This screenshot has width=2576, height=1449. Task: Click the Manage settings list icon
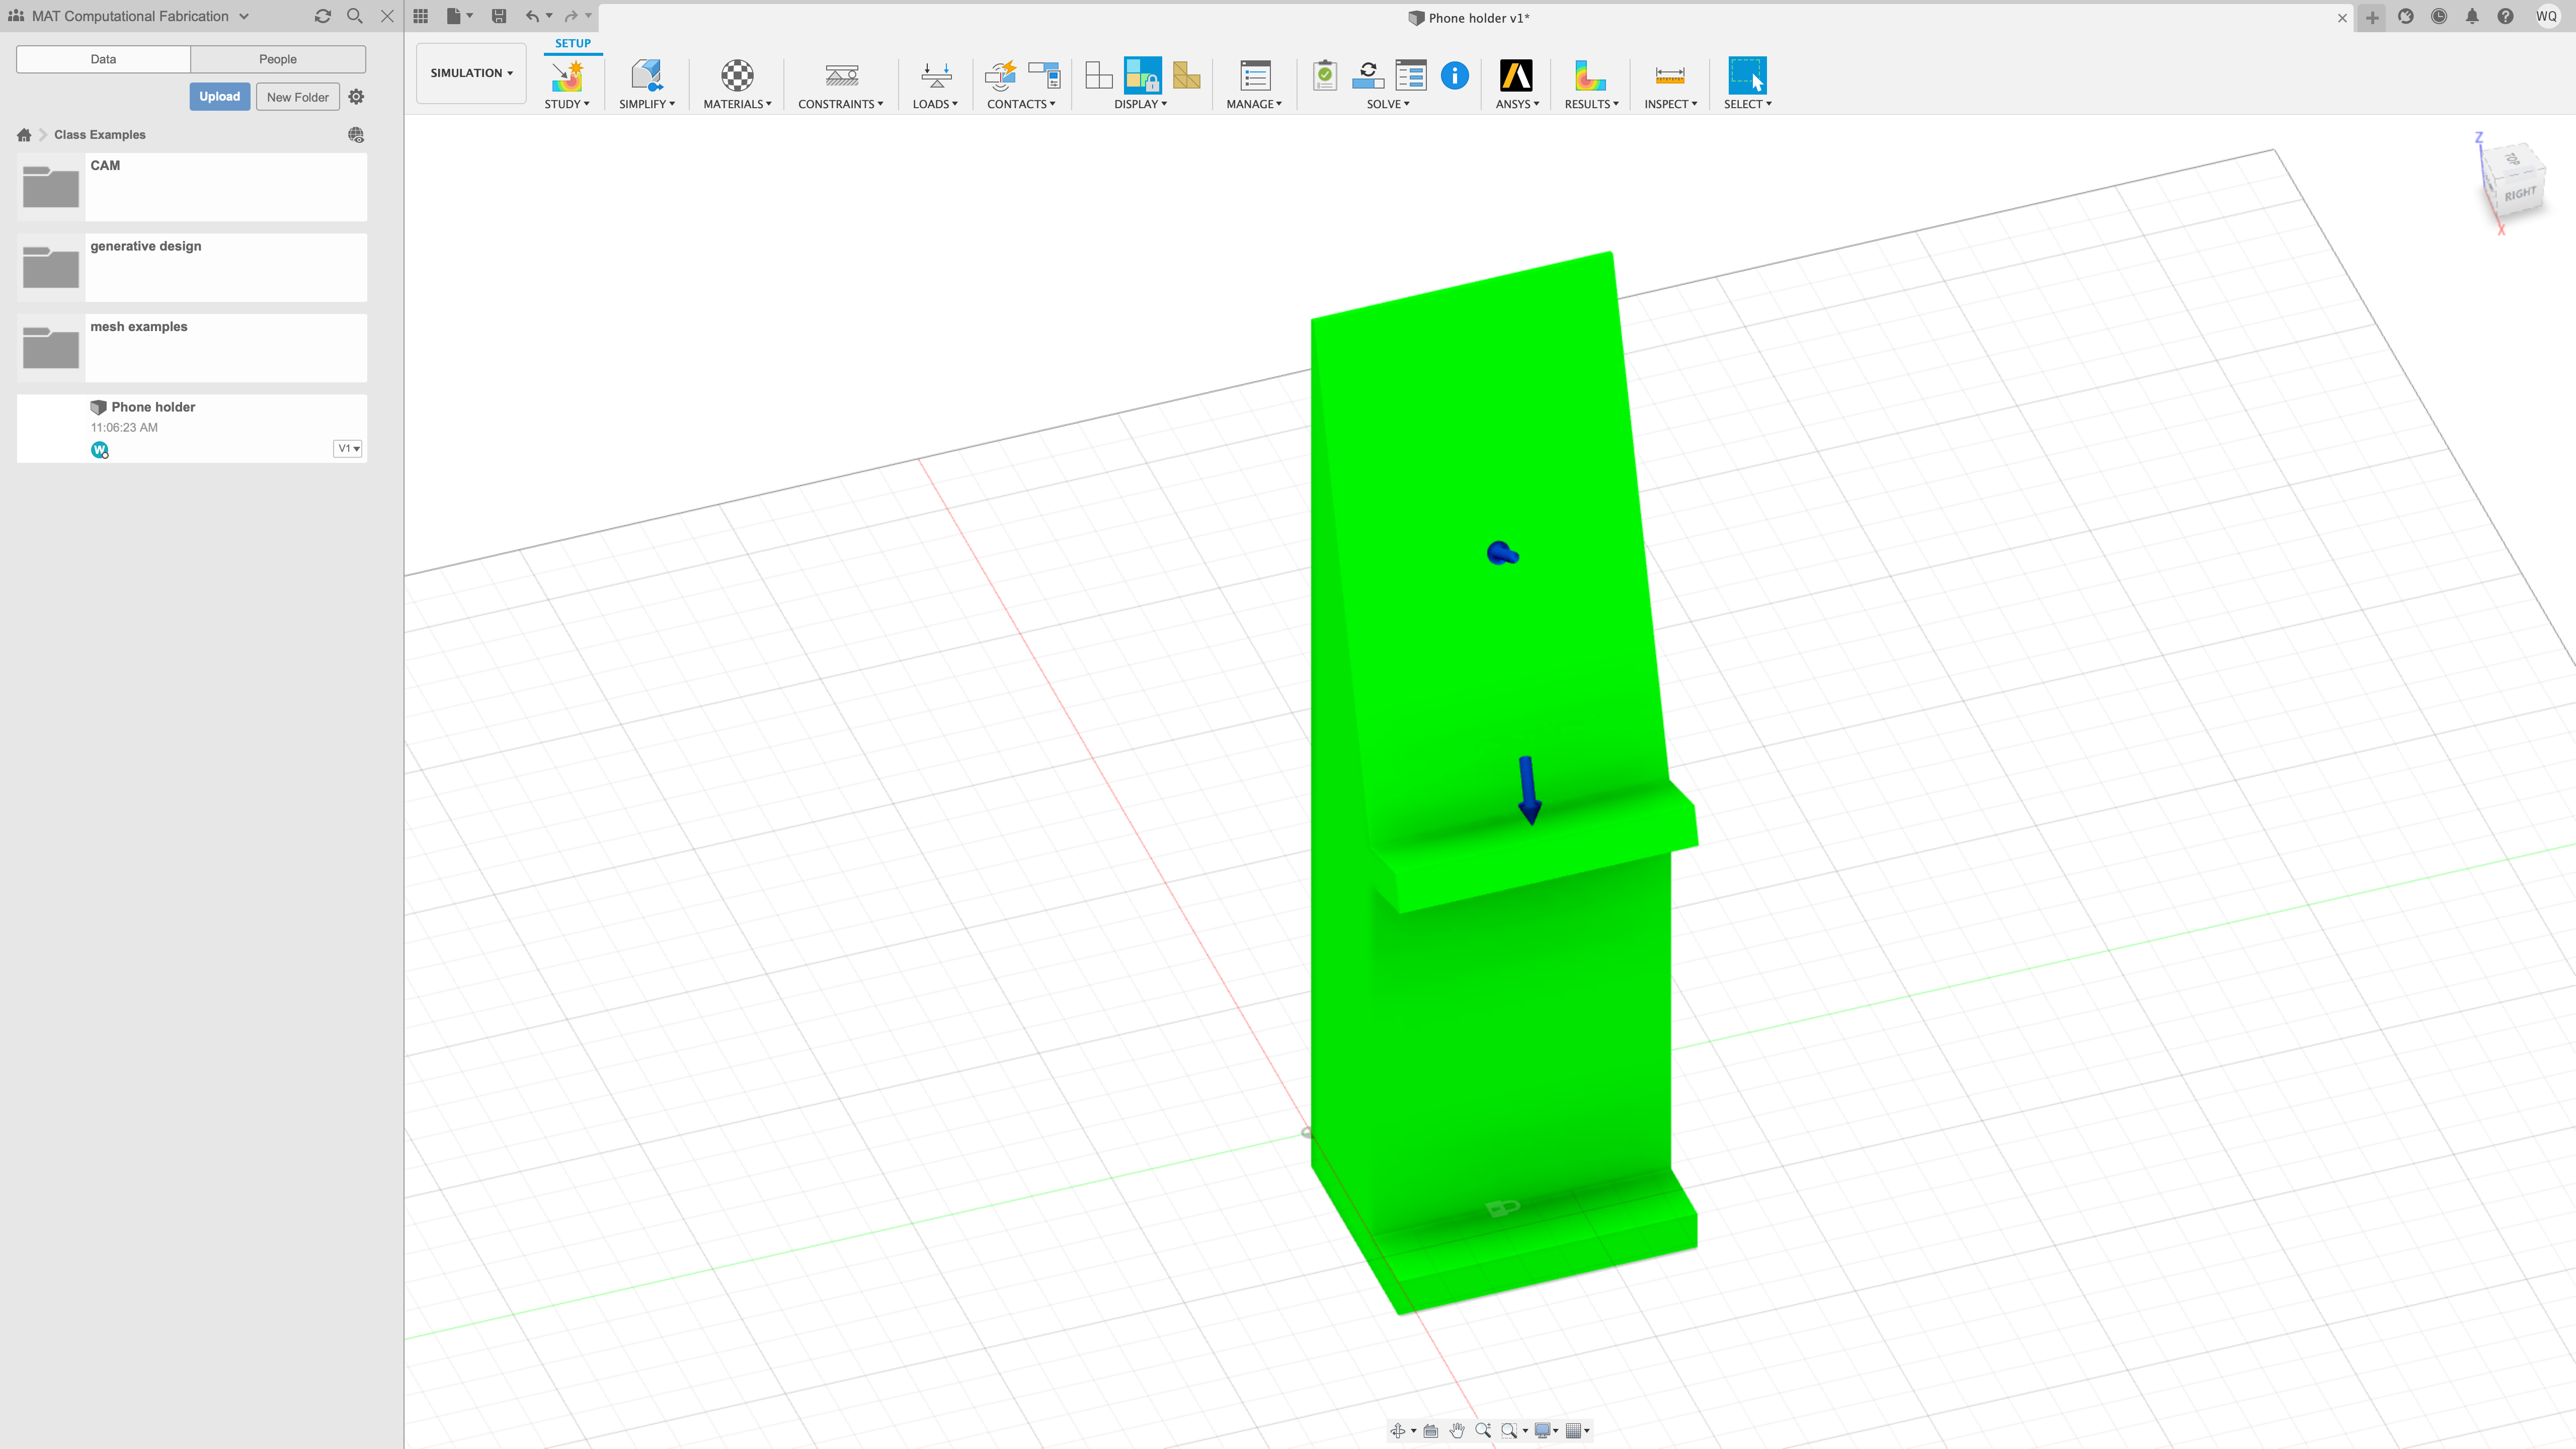pyautogui.click(x=1255, y=76)
